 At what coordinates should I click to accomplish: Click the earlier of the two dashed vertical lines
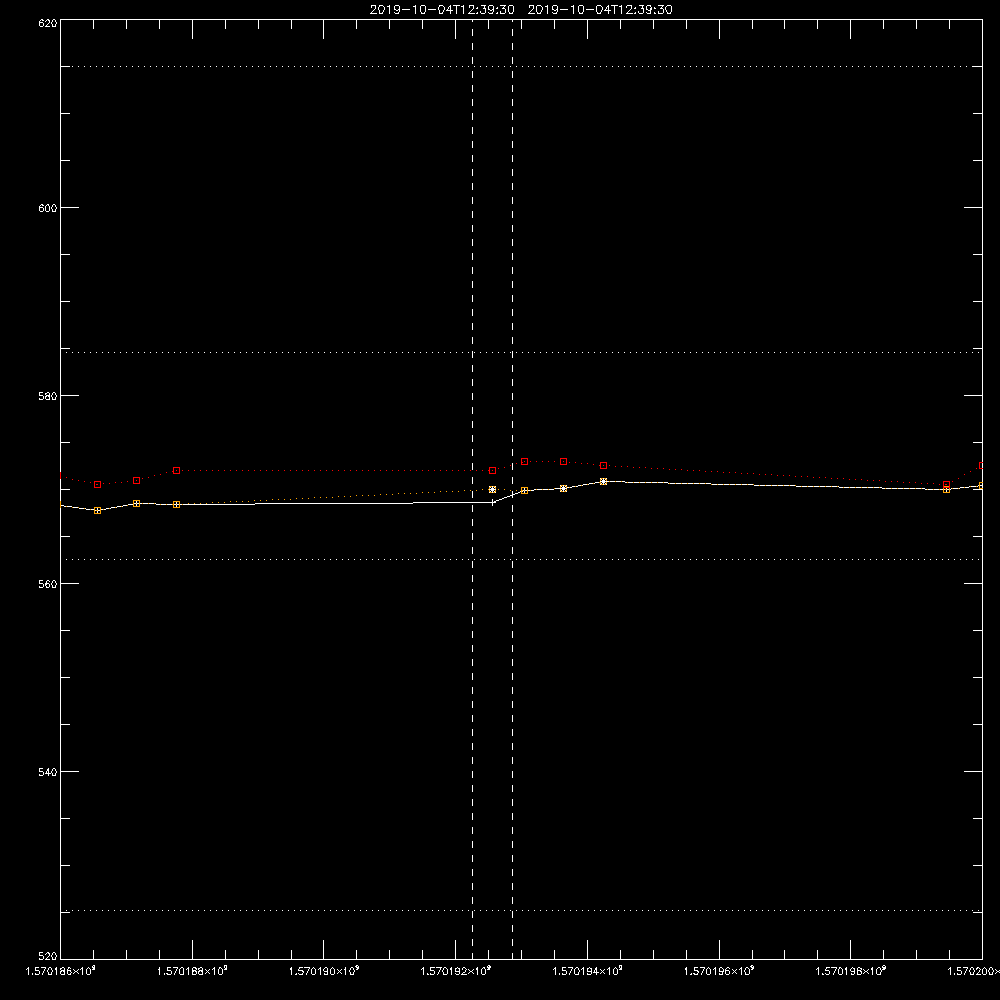click(473, 488)
